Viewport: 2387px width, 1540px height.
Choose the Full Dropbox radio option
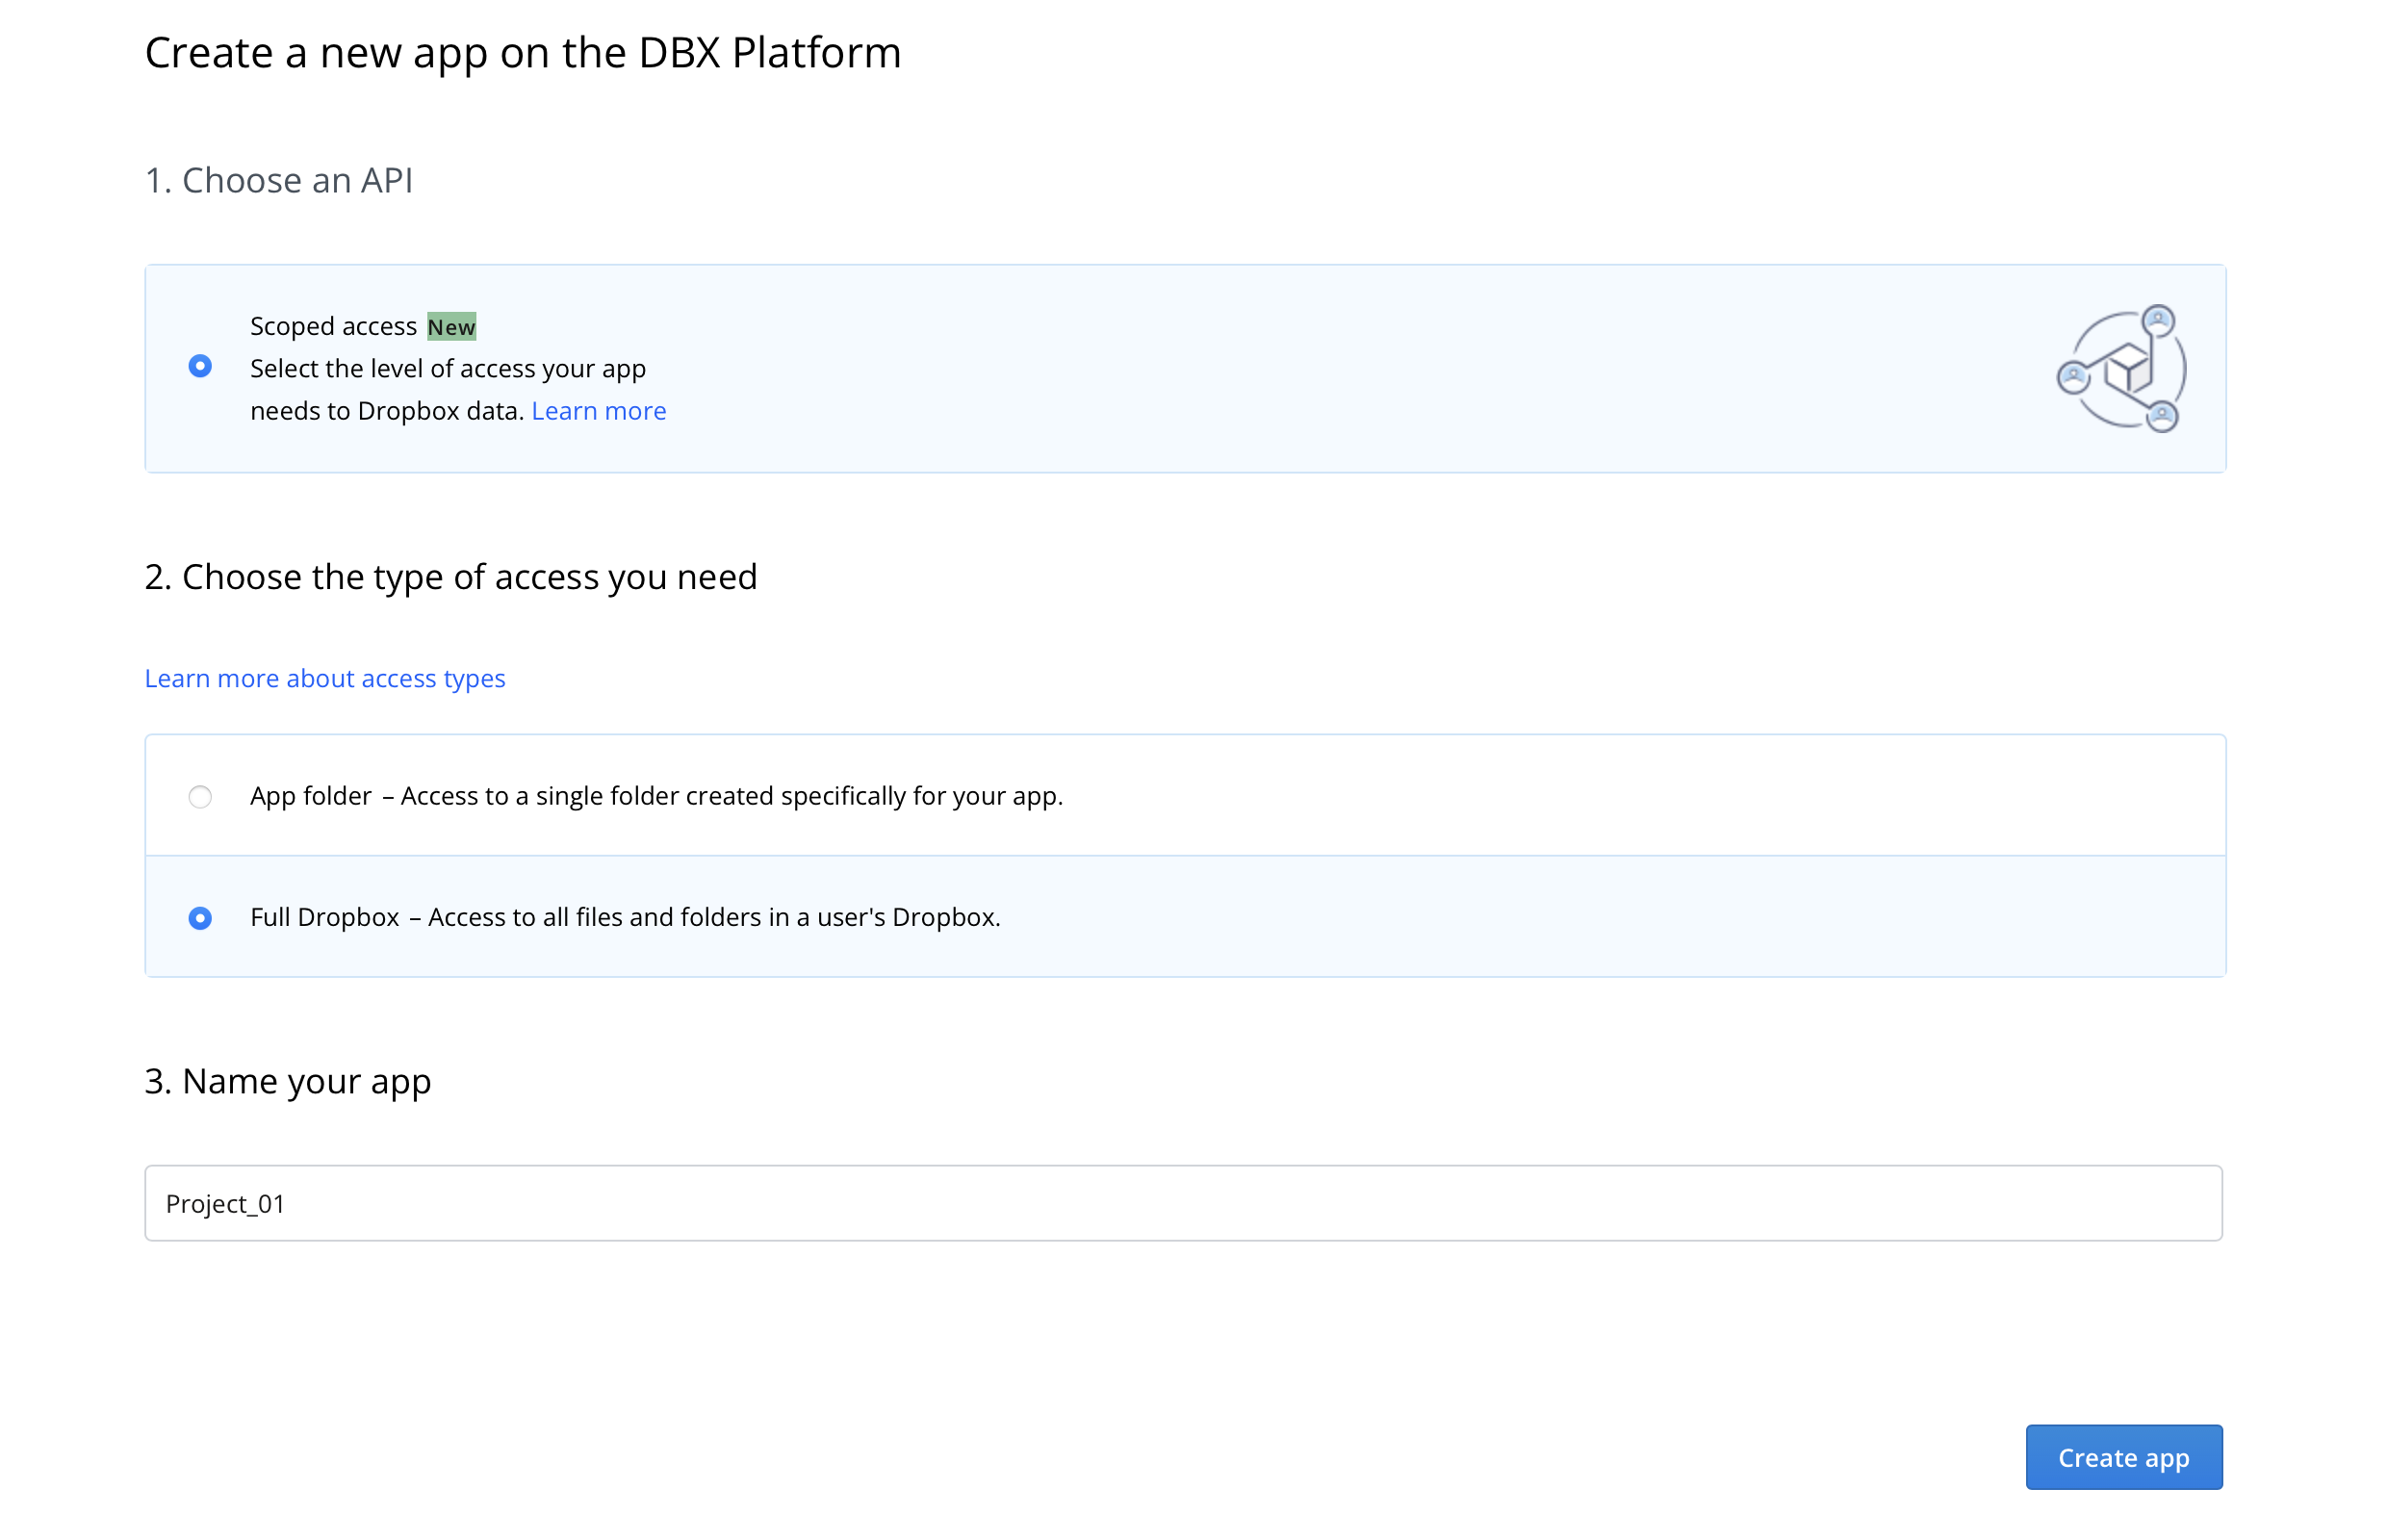[200, 918]
